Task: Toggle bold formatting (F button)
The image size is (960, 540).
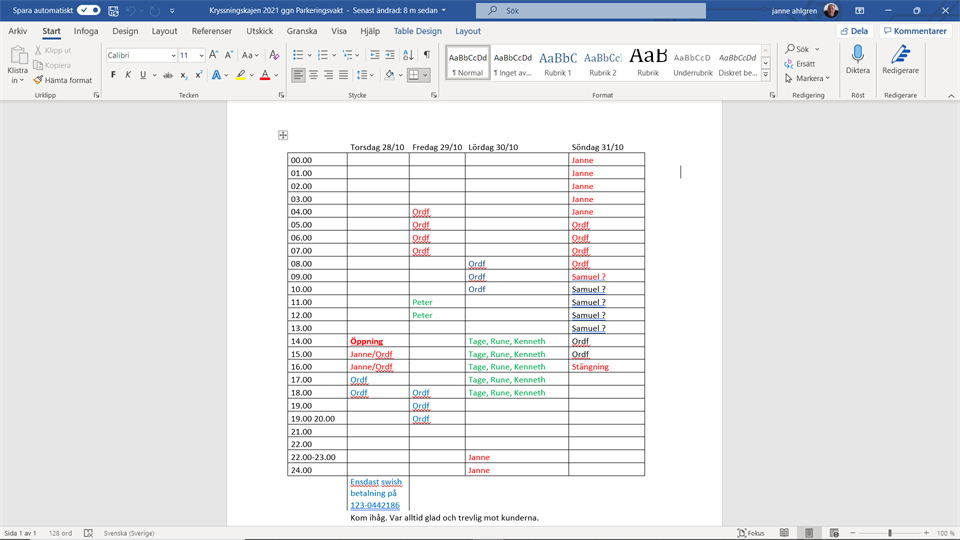Action: coord(113,75)
